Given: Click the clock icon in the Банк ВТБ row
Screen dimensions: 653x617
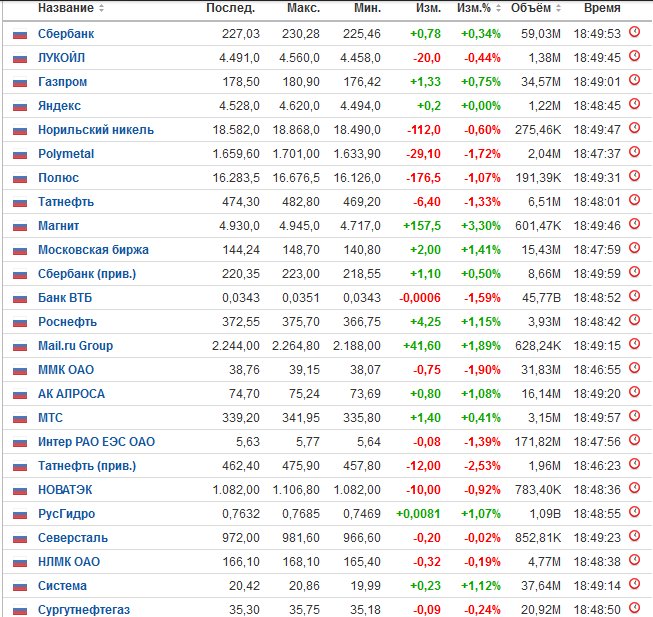Looking at the screenshot, I should pos(634,296).
